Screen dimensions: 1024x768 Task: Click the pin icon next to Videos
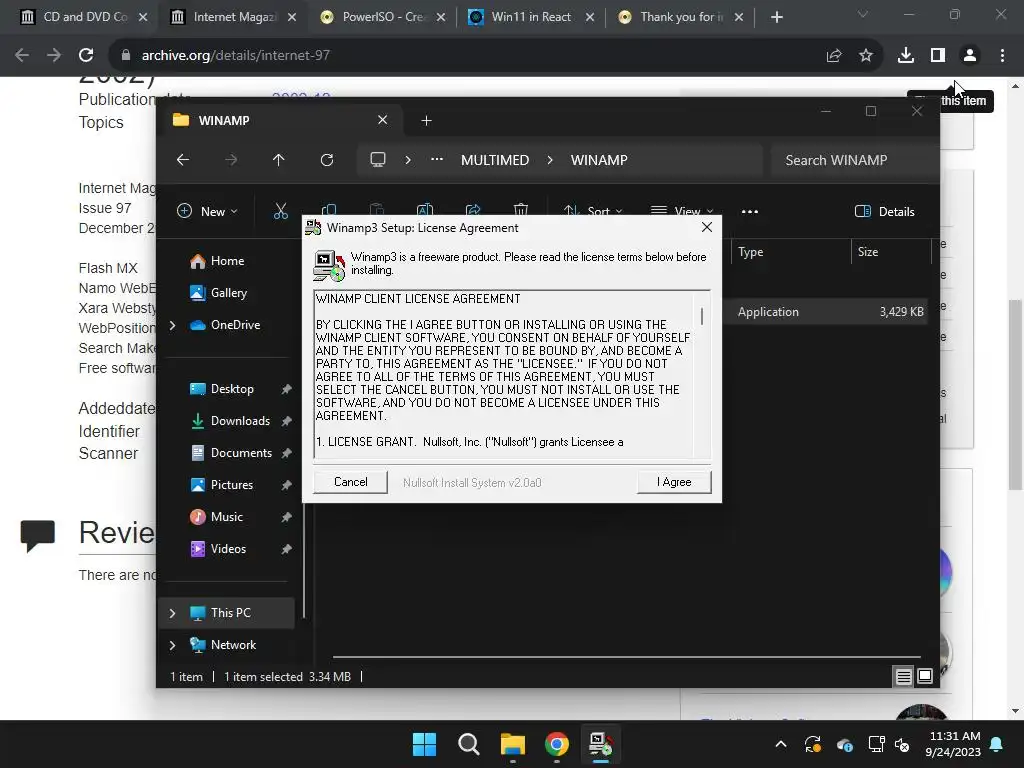click(x=286, y=549)
